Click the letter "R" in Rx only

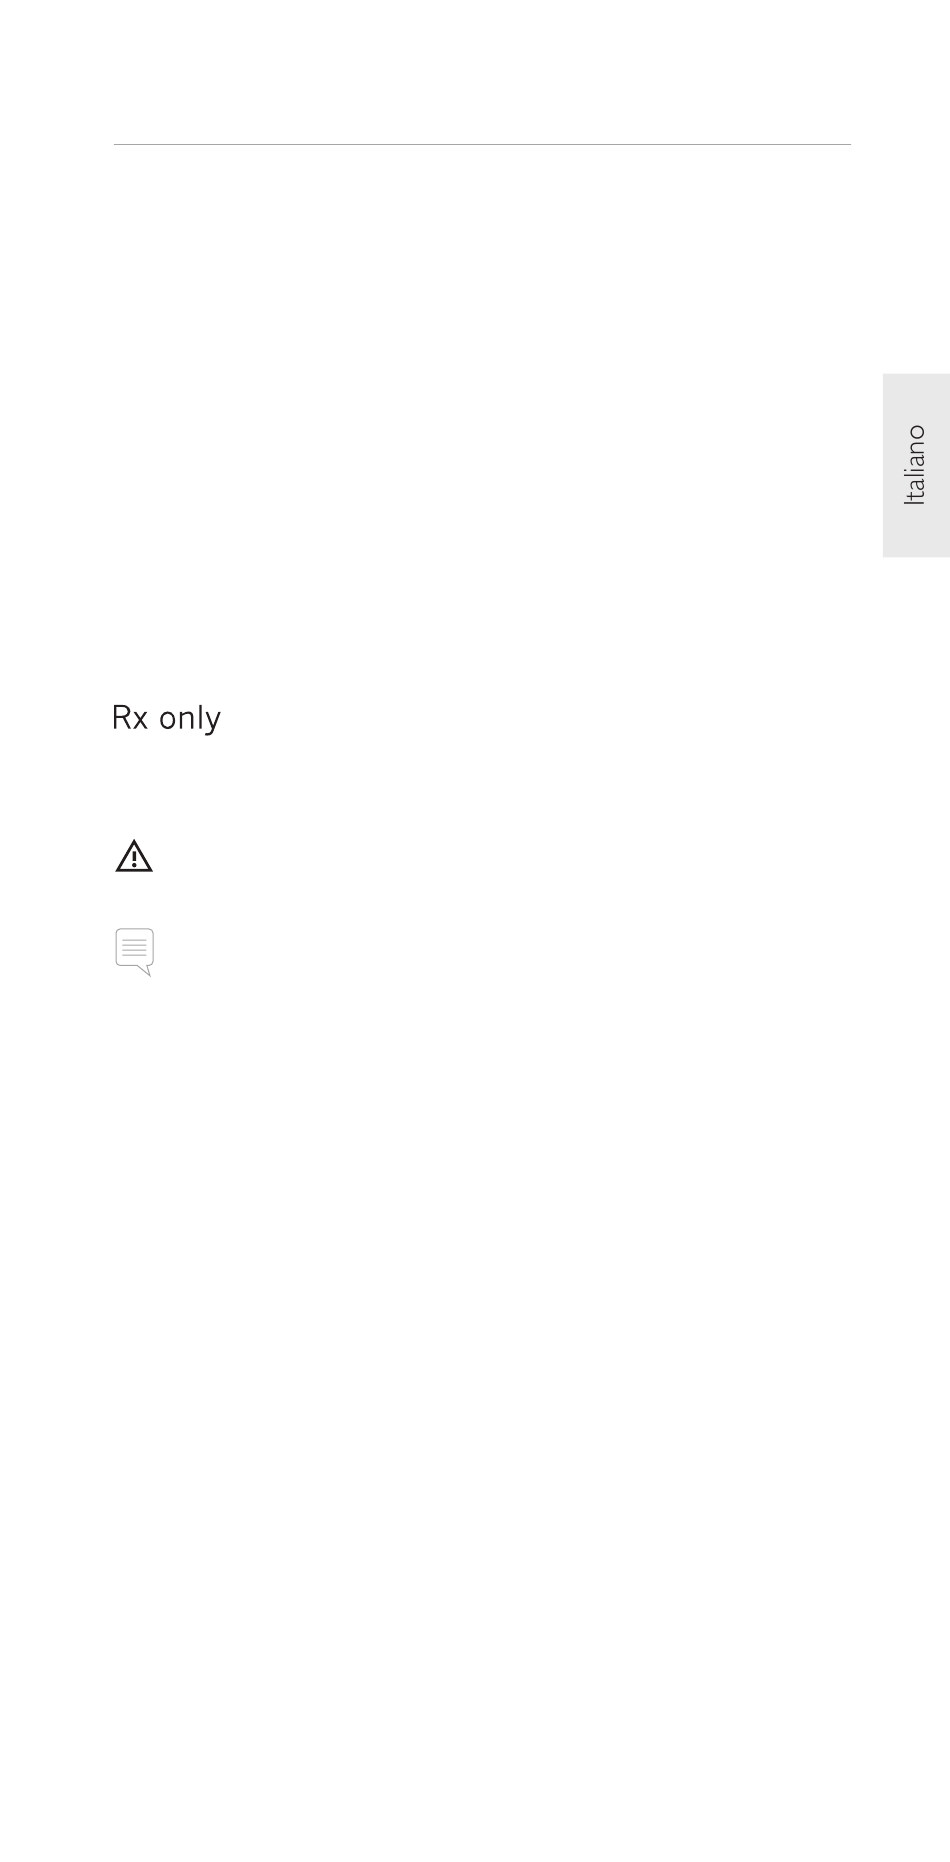[121, 717]
